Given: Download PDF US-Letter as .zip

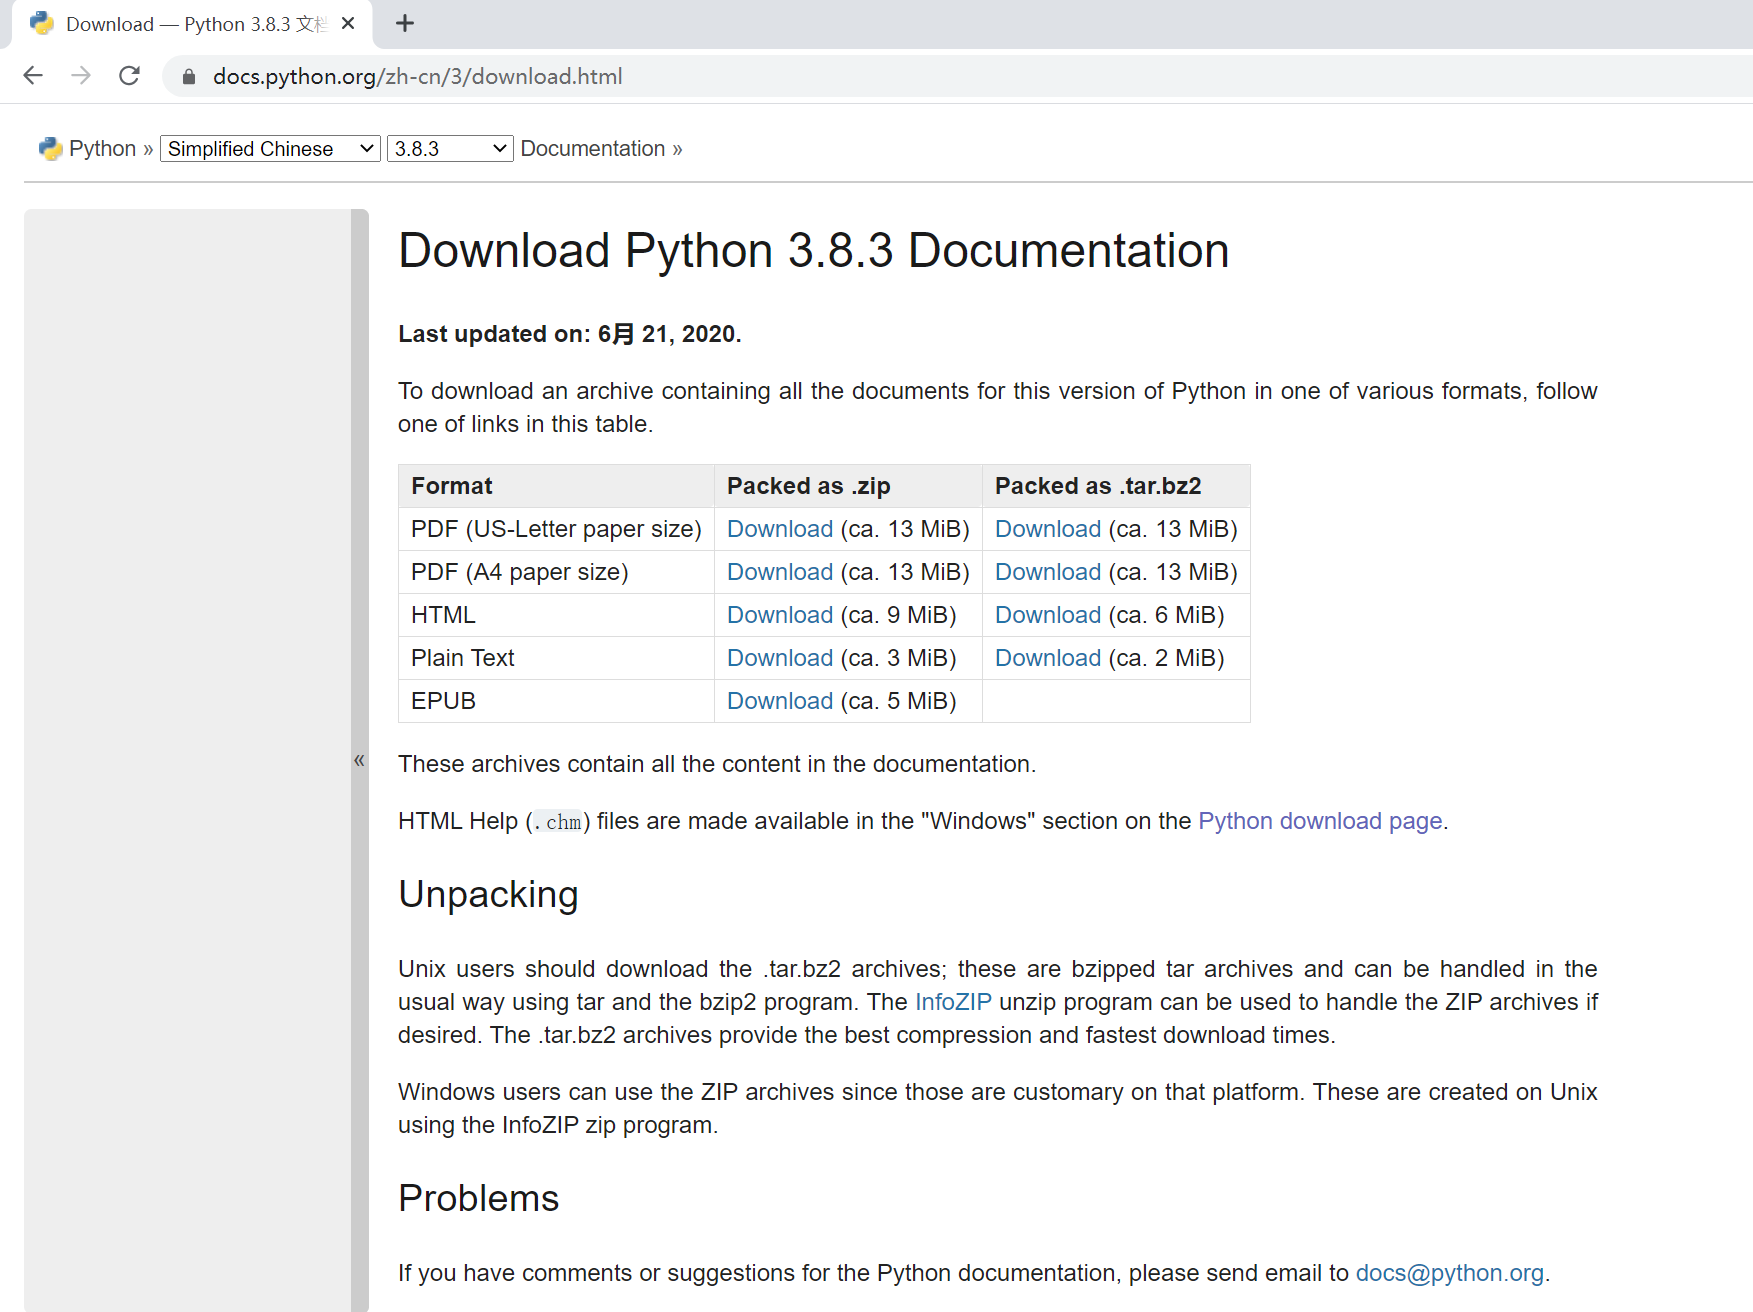Looking at the screenshot, I should (780, 529).
